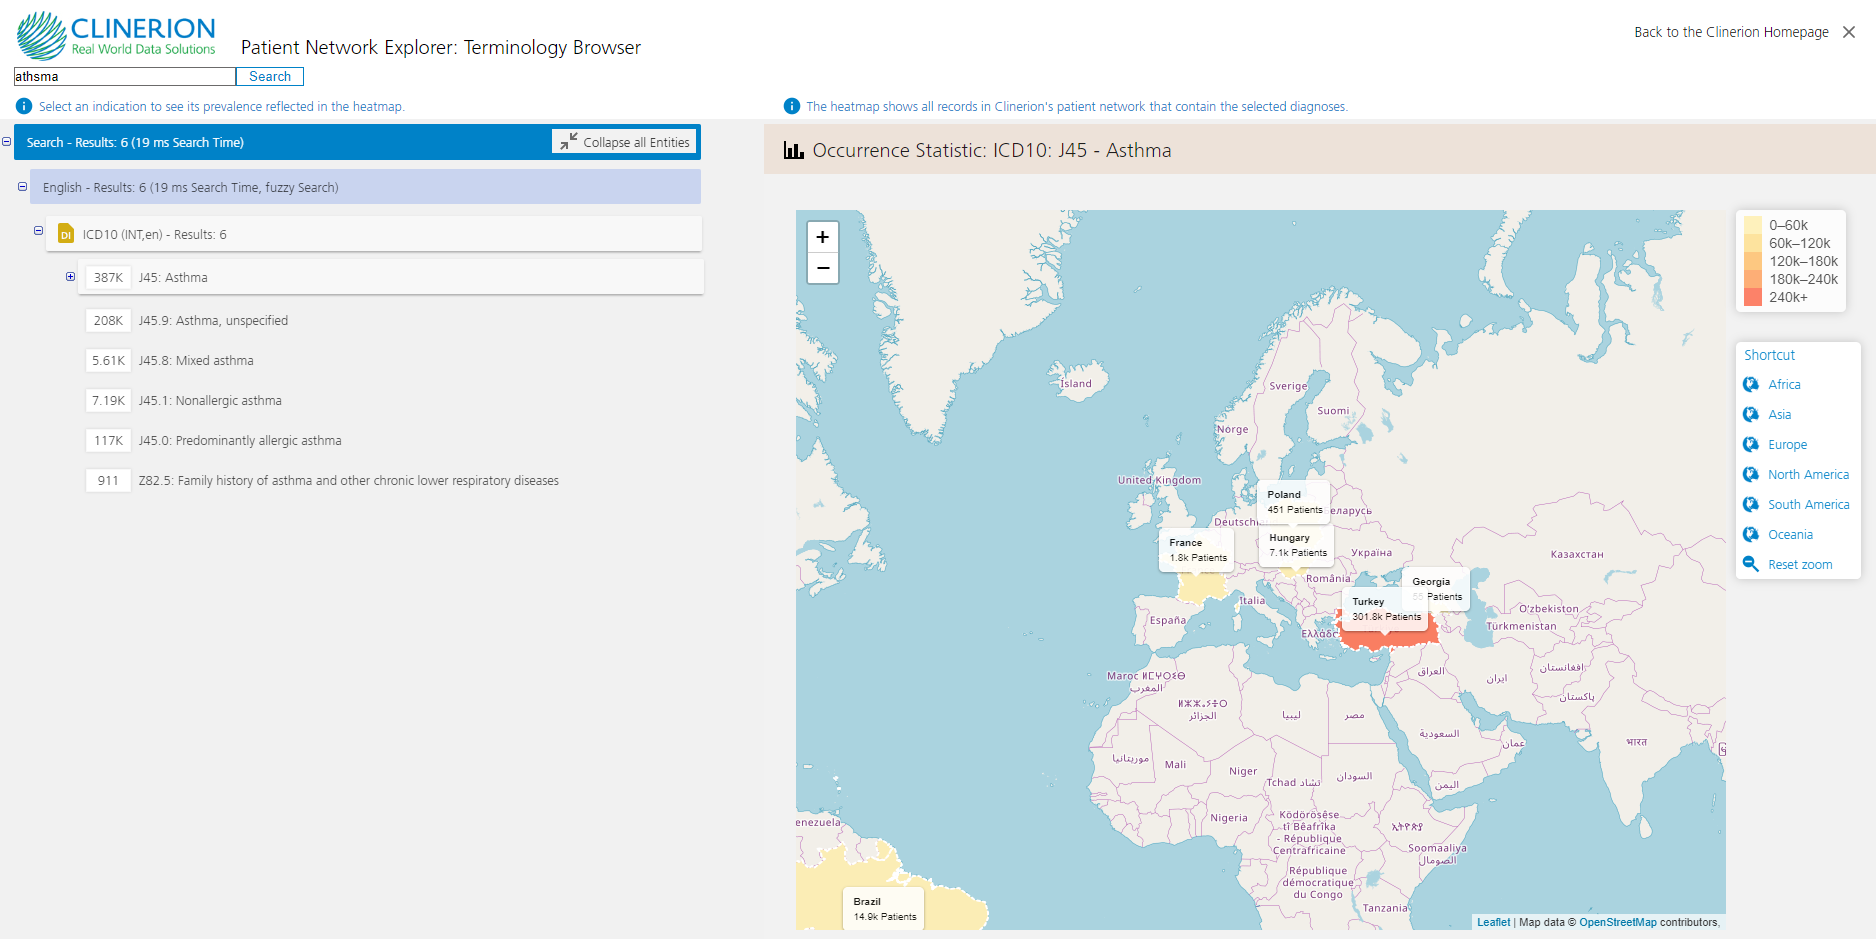The width and height of the screenshot is (1876, 939).
Task: Click the 120k–180k legend color swatch
Action: coord(1752,261)
